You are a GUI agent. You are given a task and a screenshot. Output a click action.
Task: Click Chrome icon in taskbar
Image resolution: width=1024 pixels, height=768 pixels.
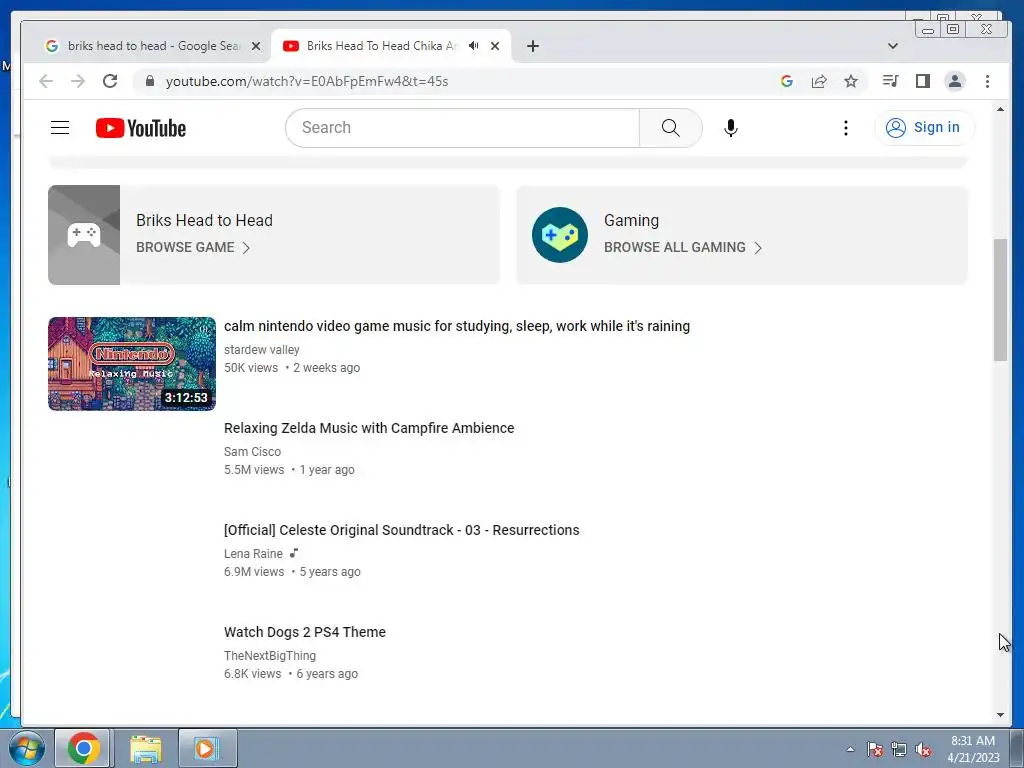click(x=83, y=748)
